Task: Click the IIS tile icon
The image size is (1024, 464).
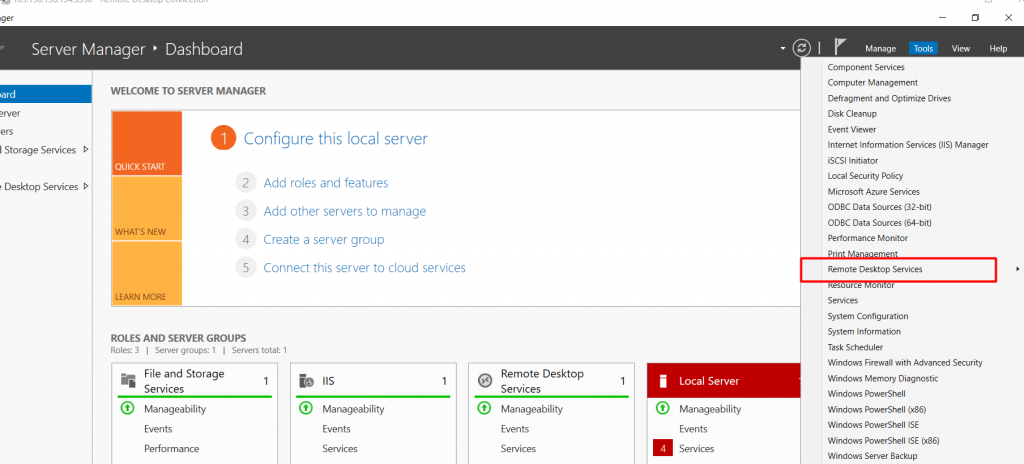Action: tap(307, 381)
